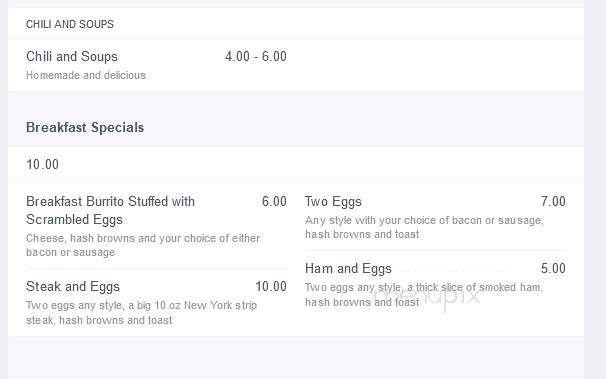The width and height of the screenshot is (606, 379).
Task: Open the Breakfast Specials heading
Action: pos(85,127)
